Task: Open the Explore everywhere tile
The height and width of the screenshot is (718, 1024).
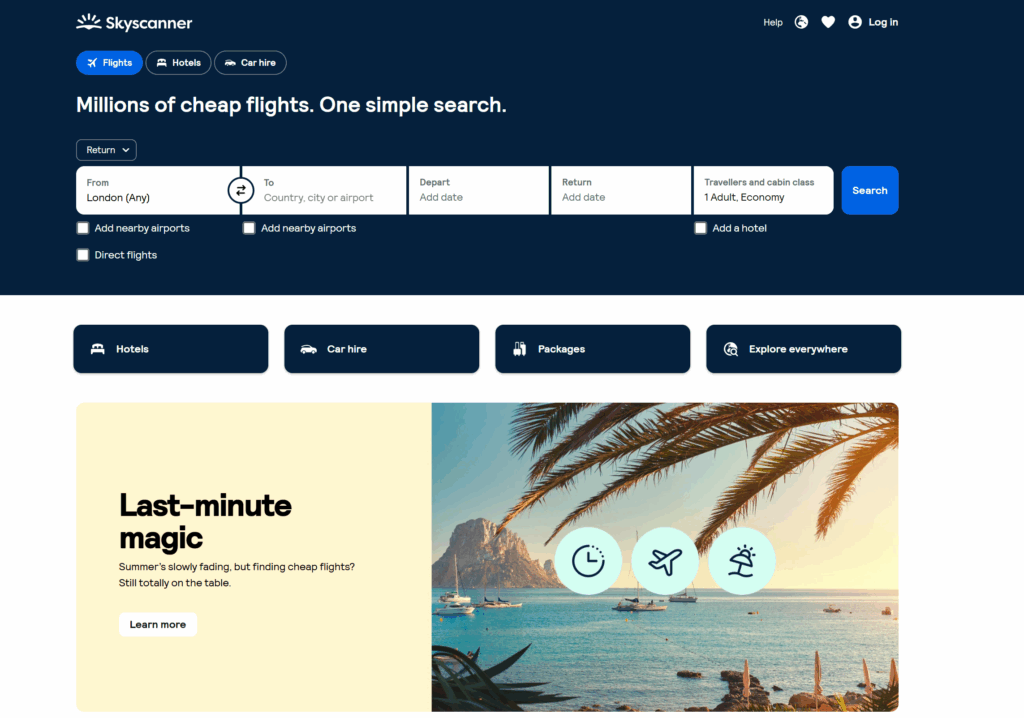Action: [x=803, y=349]
